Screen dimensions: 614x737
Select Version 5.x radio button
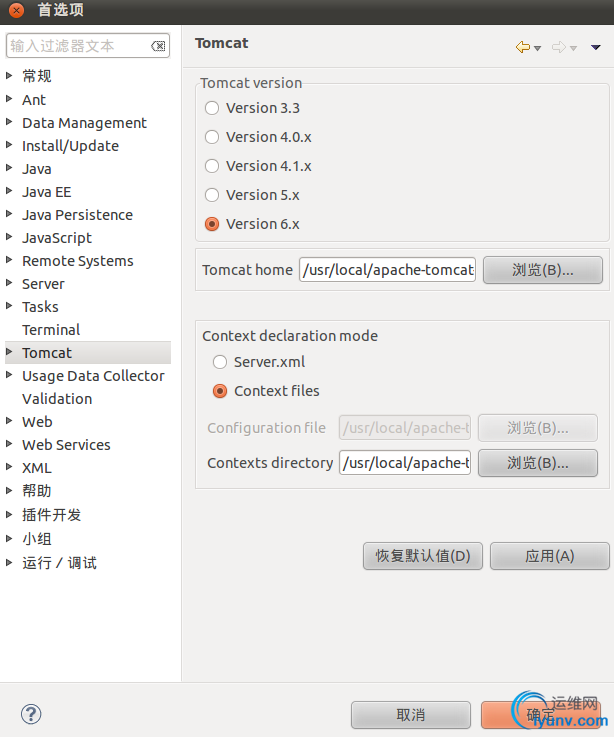(x=212, y=195)
